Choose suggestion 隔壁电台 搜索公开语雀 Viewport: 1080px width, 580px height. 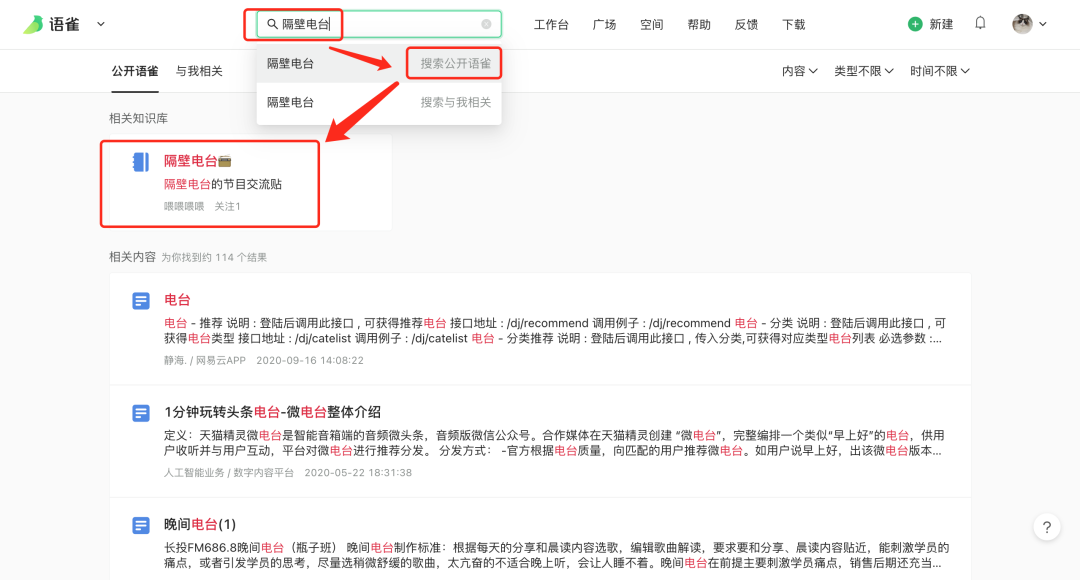(x=379, y=63)
